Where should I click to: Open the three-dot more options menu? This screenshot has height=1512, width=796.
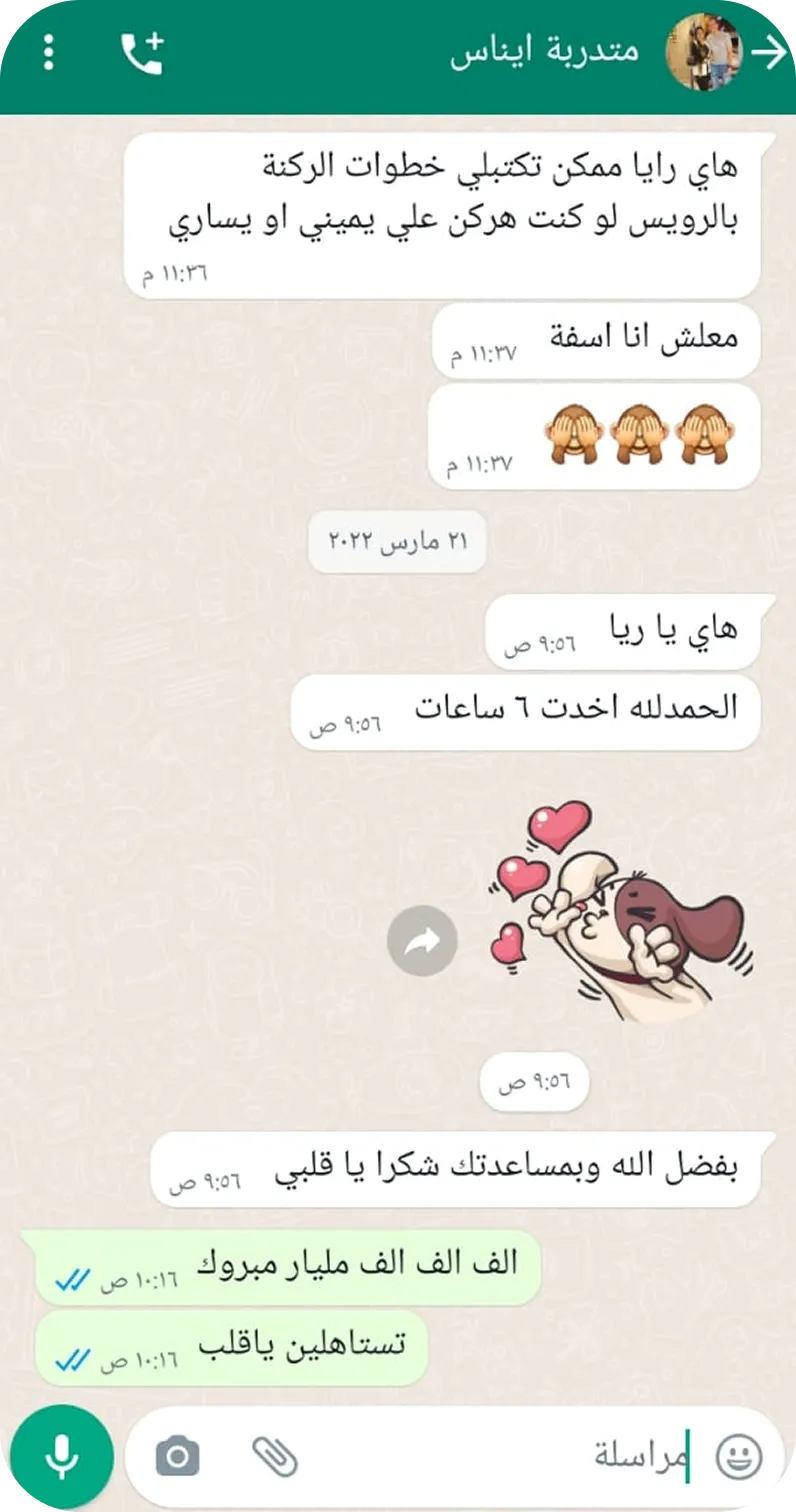pos(49,53)
